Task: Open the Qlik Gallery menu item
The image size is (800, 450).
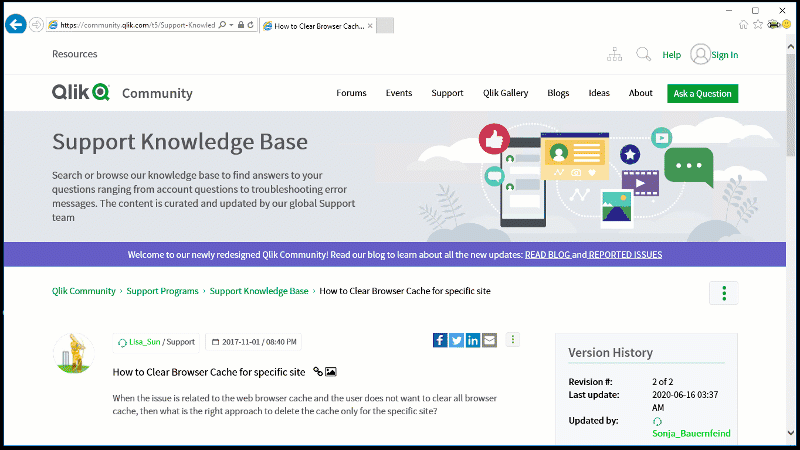Action: [506, 93]
